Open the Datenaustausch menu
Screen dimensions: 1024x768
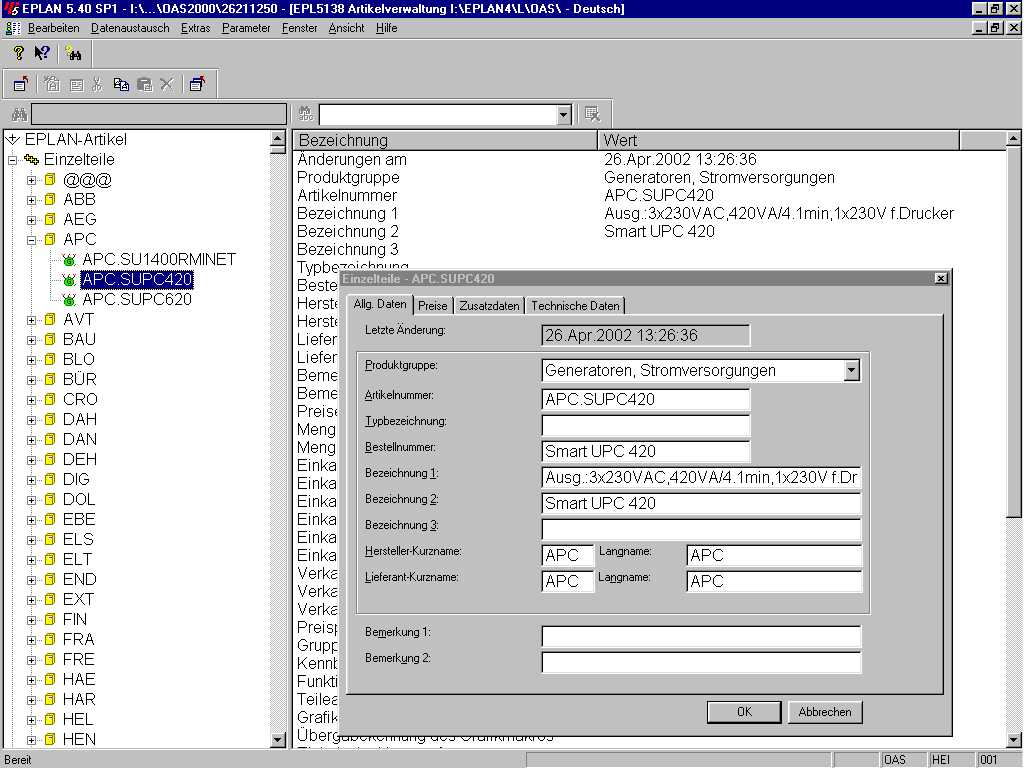pos(130,28)
